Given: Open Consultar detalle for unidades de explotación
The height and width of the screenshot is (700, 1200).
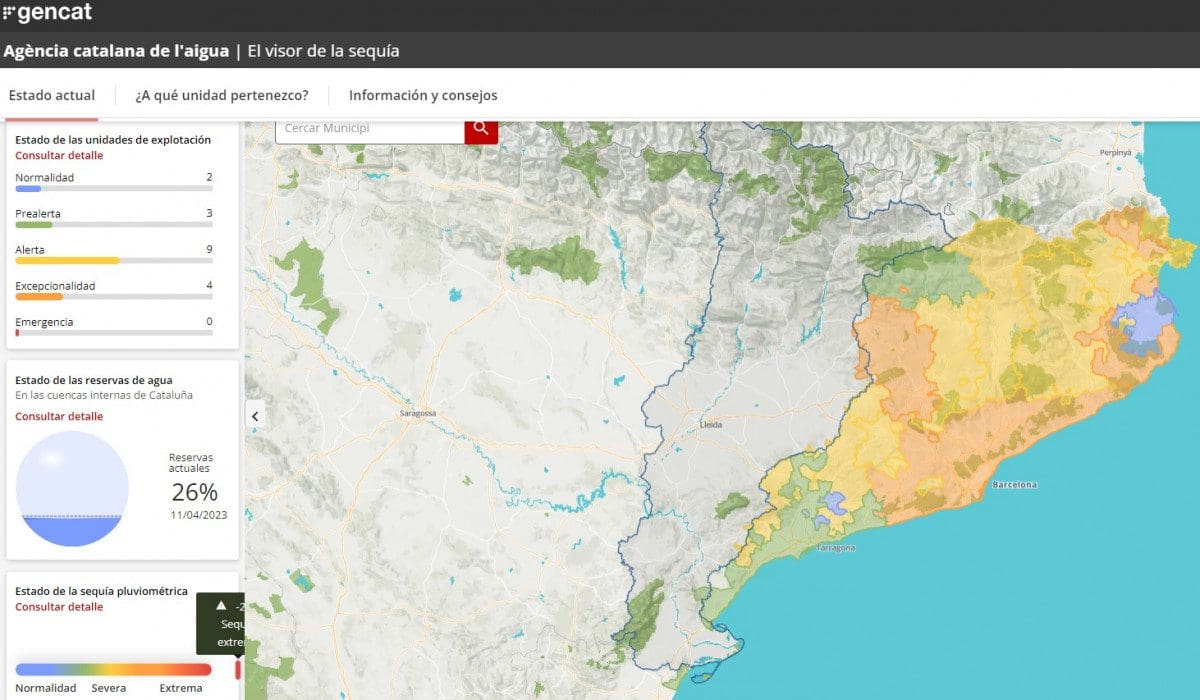Looking at the screenshot, I should [x=59, y=155].
